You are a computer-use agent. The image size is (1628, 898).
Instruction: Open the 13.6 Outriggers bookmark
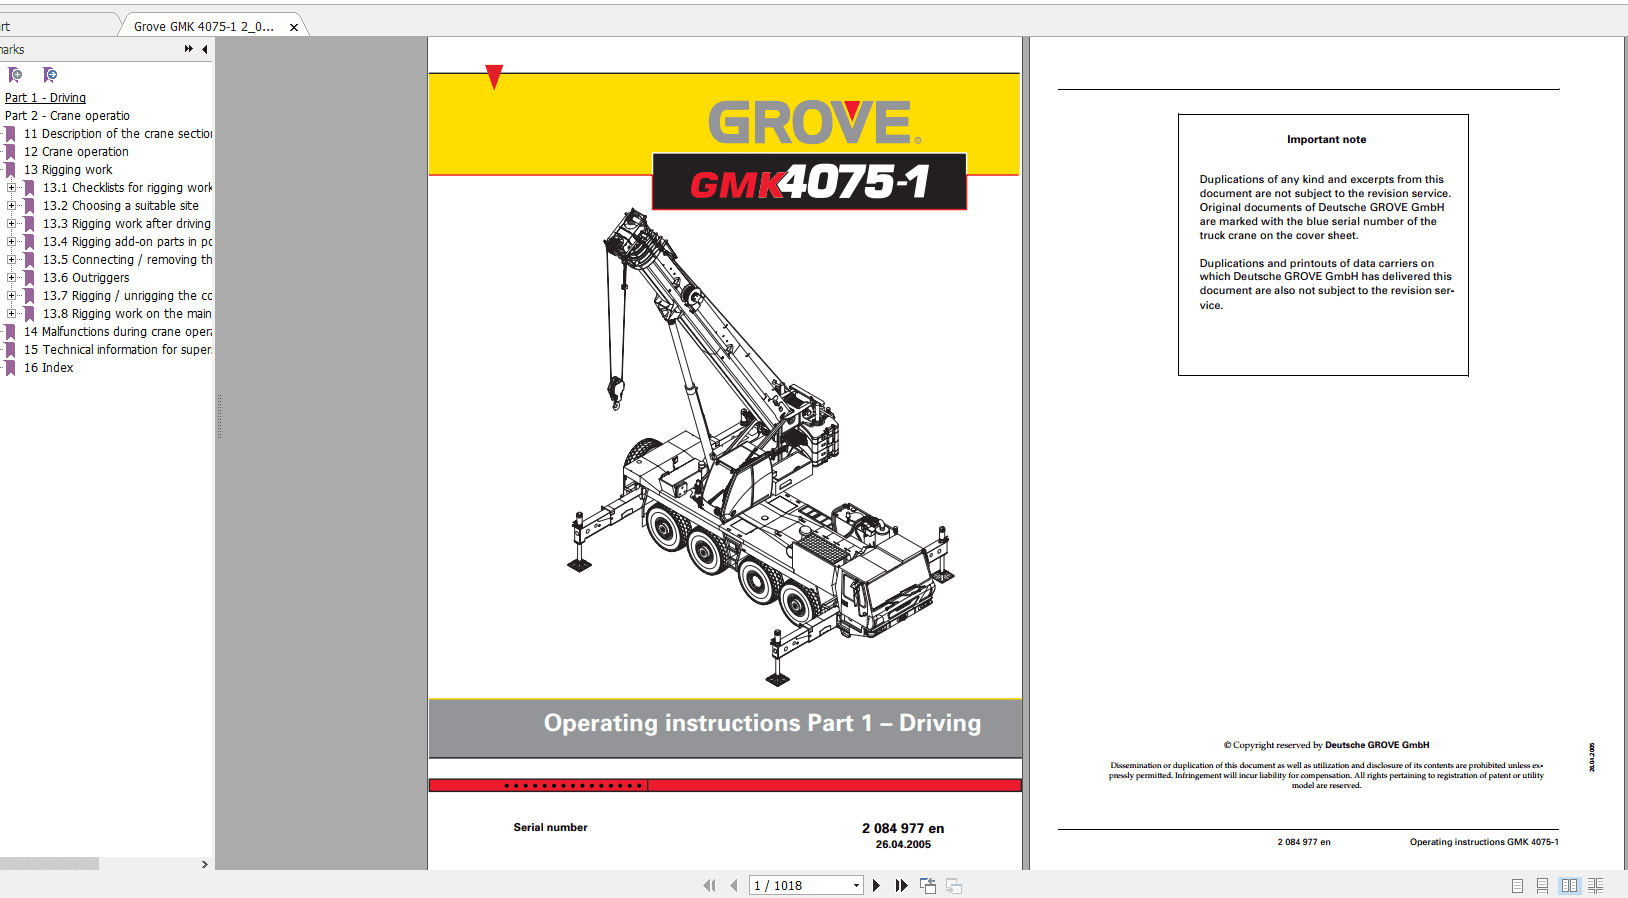click(x=86, y=278)
